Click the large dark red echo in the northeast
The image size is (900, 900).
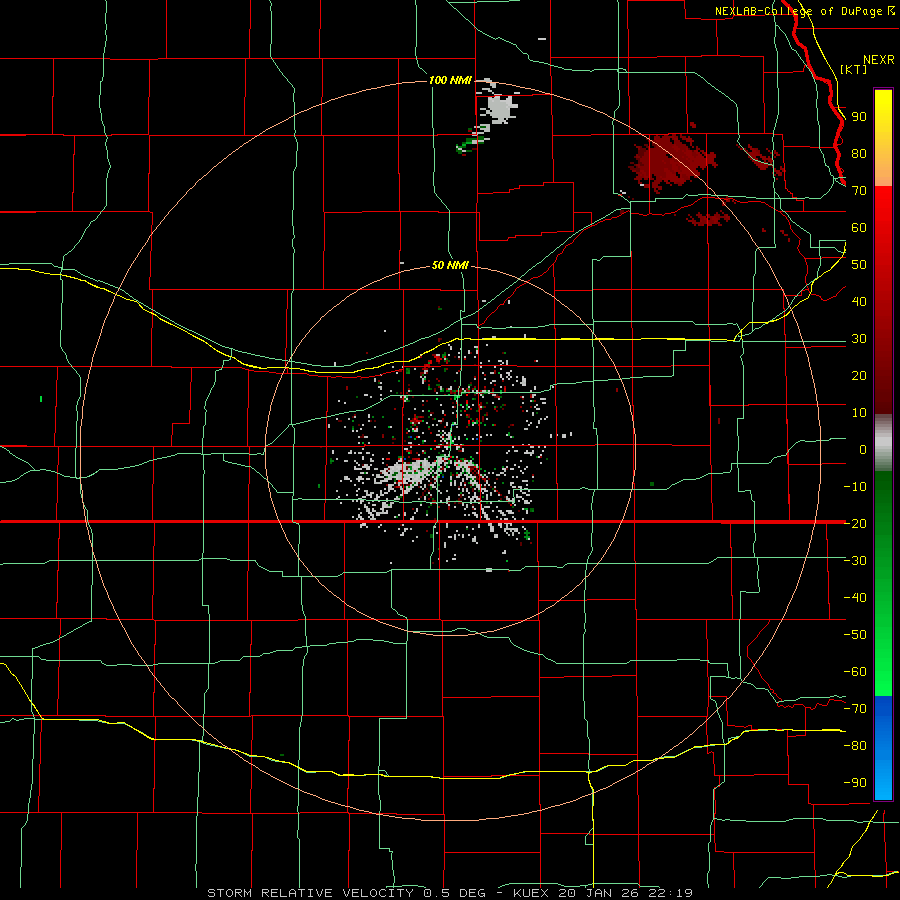(x=673, y=160)
